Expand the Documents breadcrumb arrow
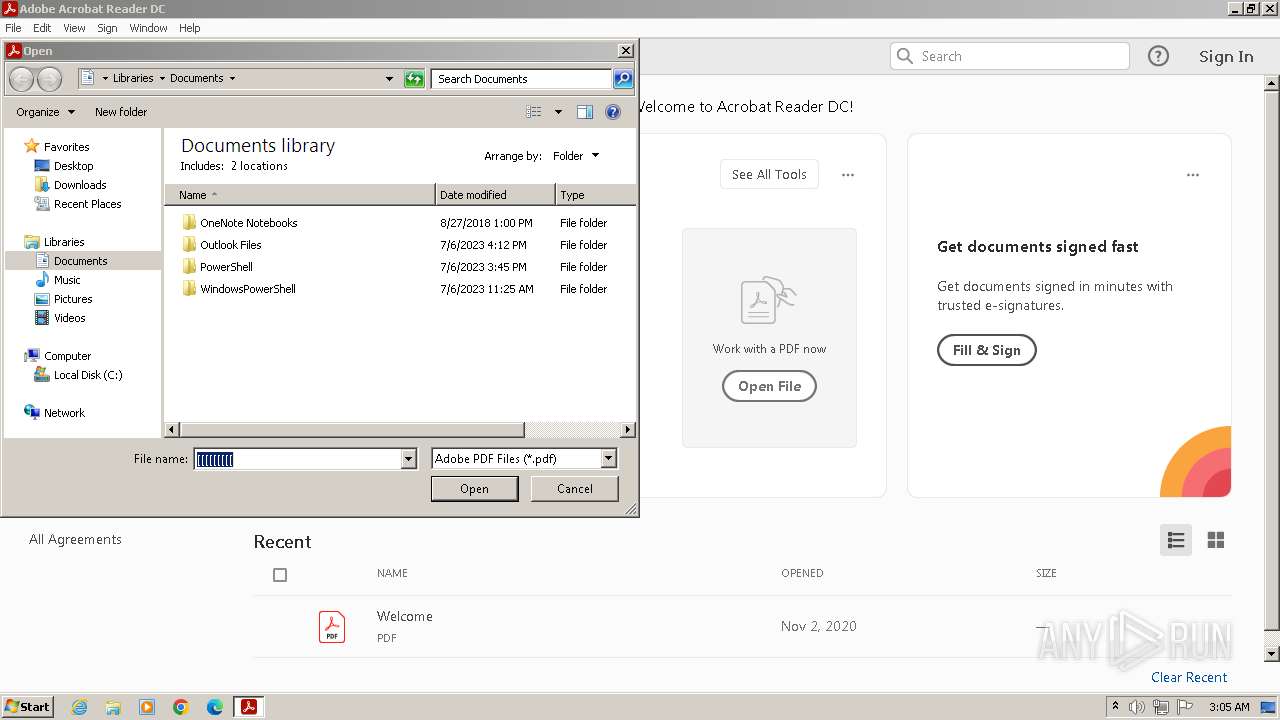1280x720 pixels. (x=232, y=78)
